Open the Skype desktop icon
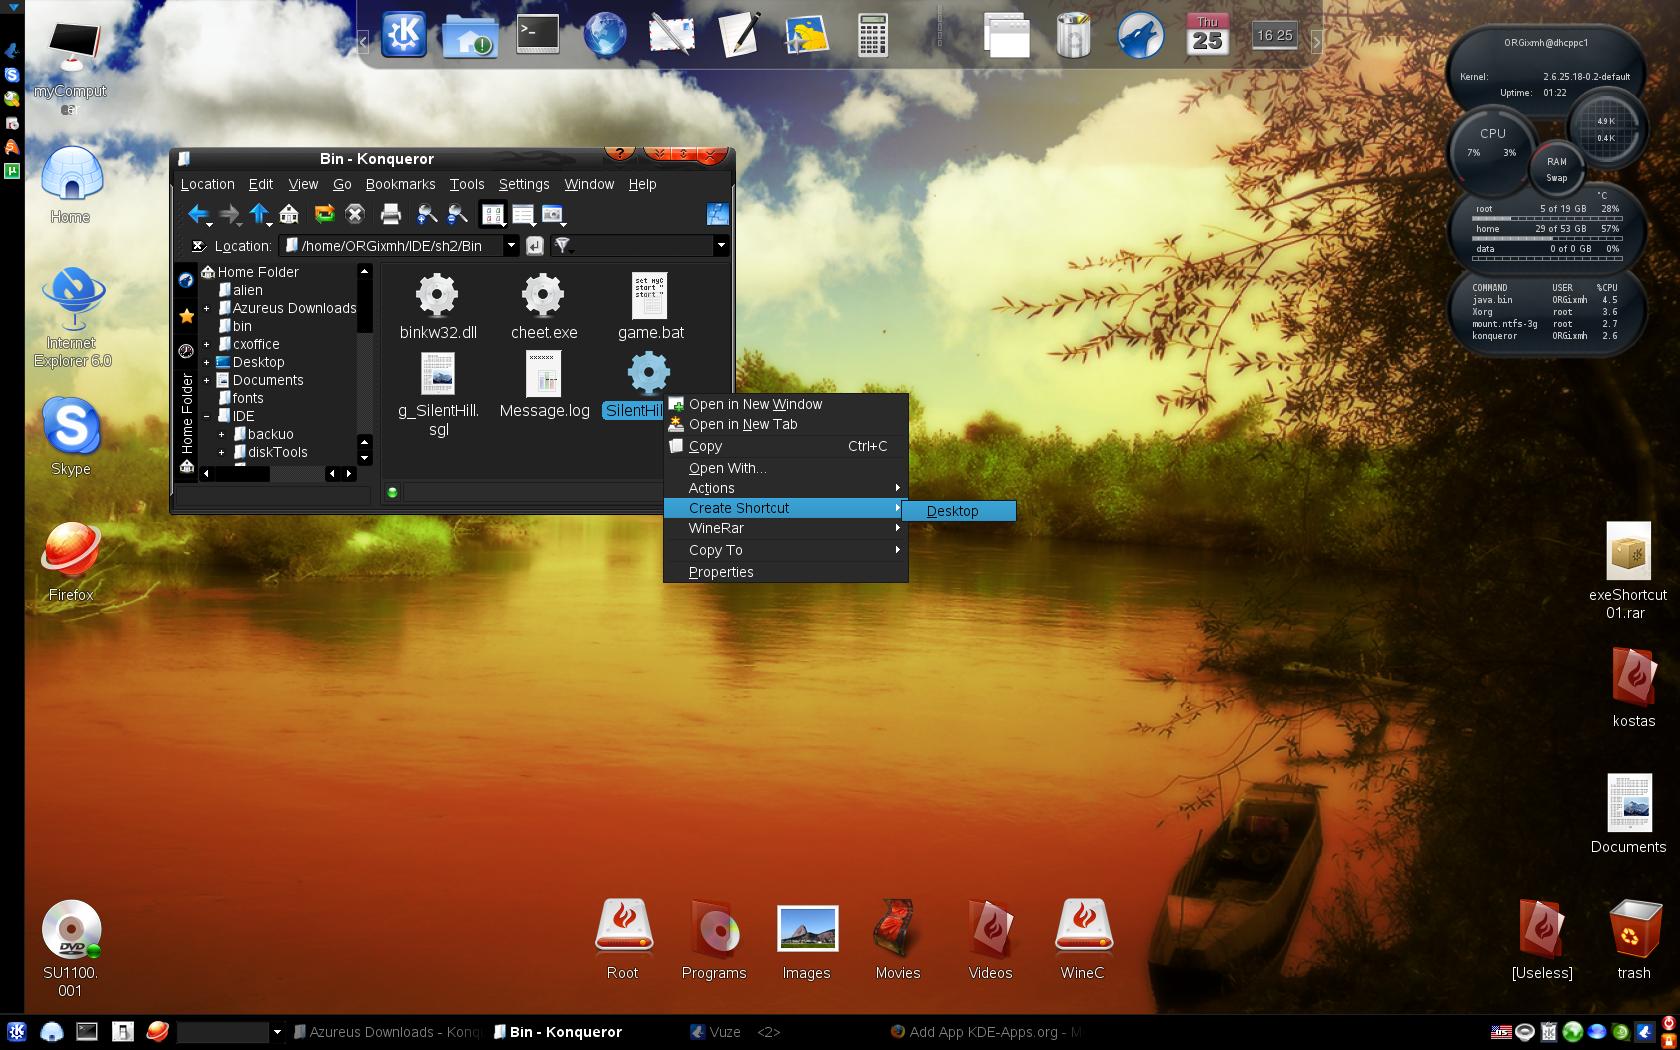Viewport: 1680px width, 1050px height. (71, 438)
